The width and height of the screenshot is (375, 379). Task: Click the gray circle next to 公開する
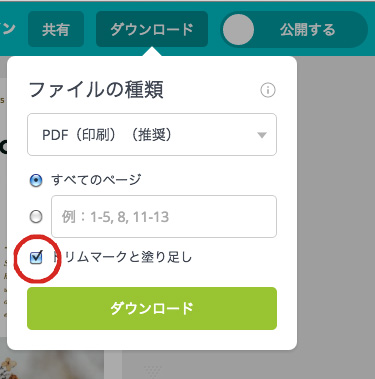(x=238, y=29)
